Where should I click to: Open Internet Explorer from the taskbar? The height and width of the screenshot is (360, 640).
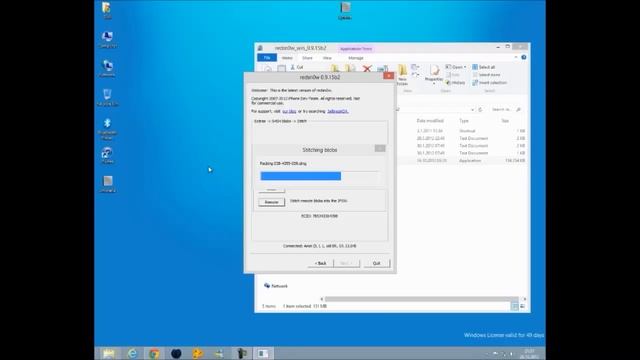tap(132, 353)
